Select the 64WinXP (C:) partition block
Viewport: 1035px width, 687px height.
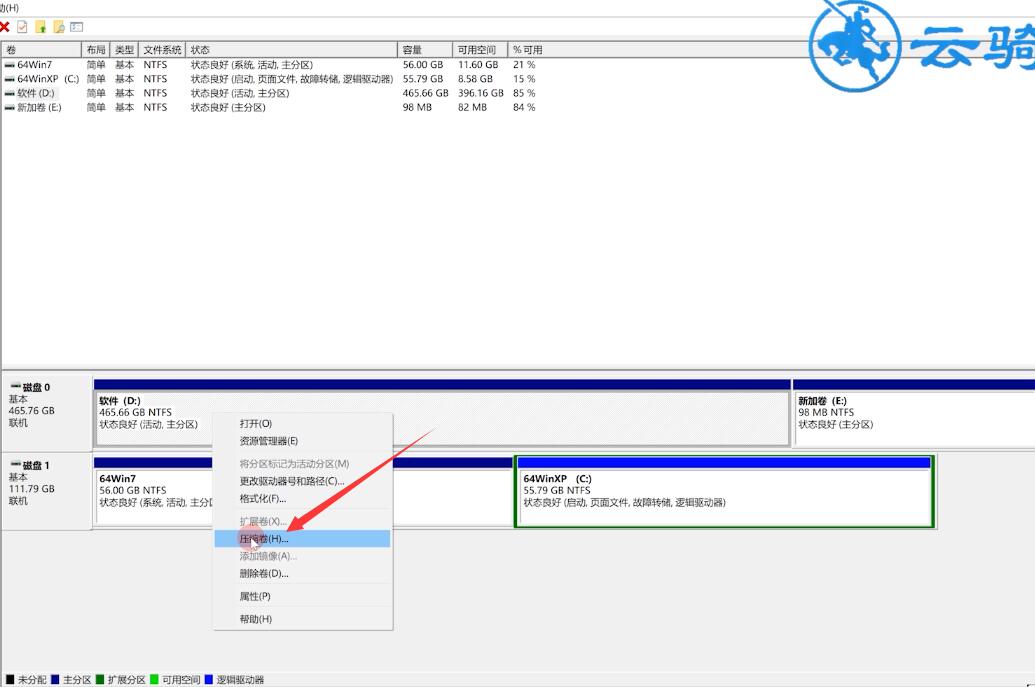coord(725,492)
